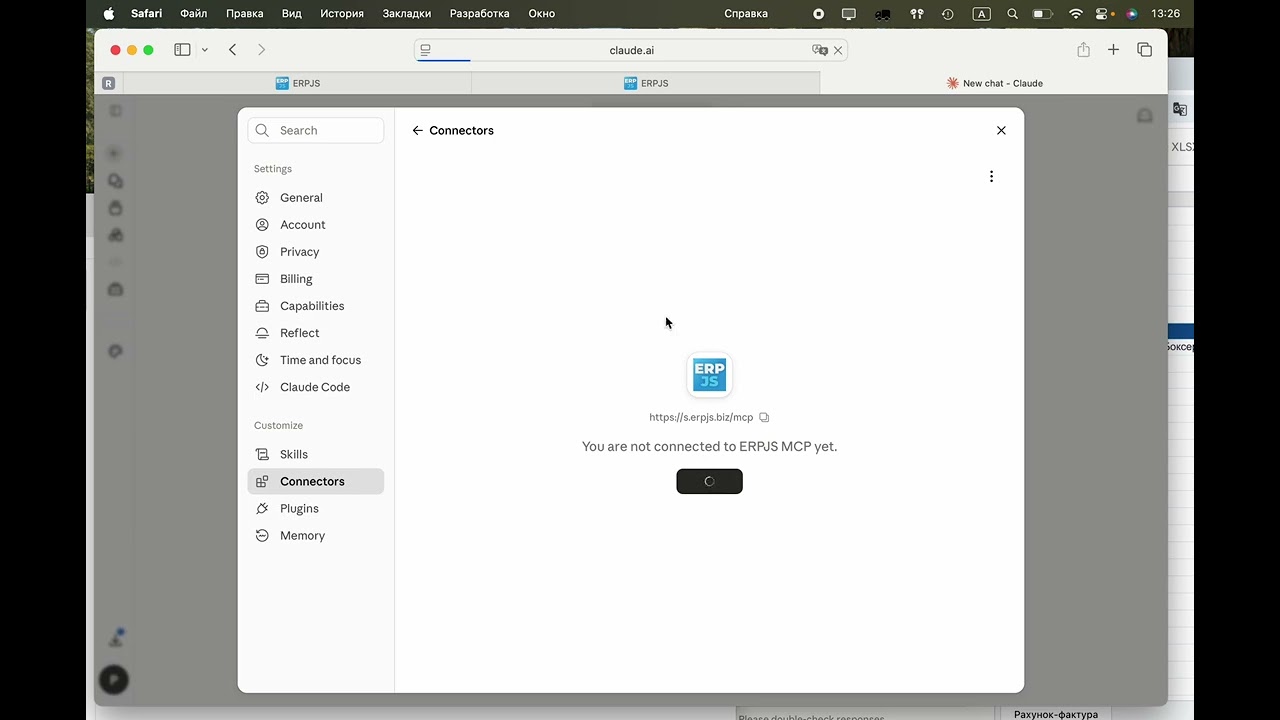This screenshot has width=1280, height=720.
Task: Open the История menu
Action: 342,14
